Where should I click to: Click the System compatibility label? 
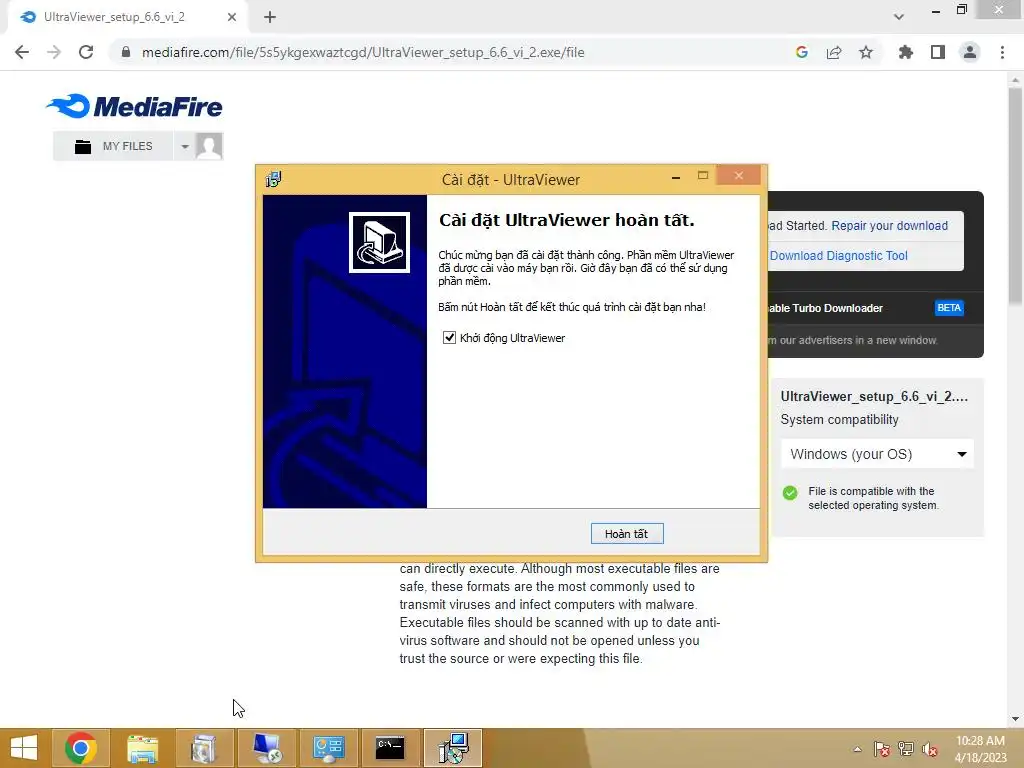[x=840, y=419]
